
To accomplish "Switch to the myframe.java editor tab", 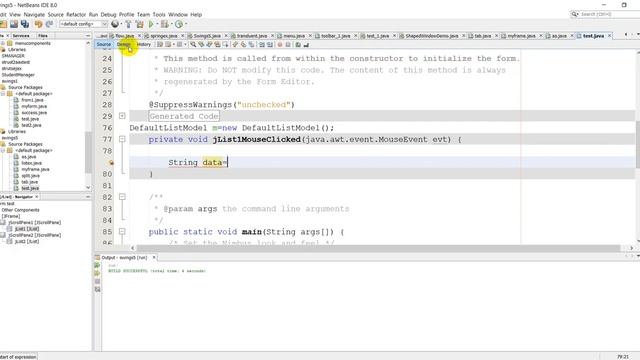I will (x=521, y=36).
